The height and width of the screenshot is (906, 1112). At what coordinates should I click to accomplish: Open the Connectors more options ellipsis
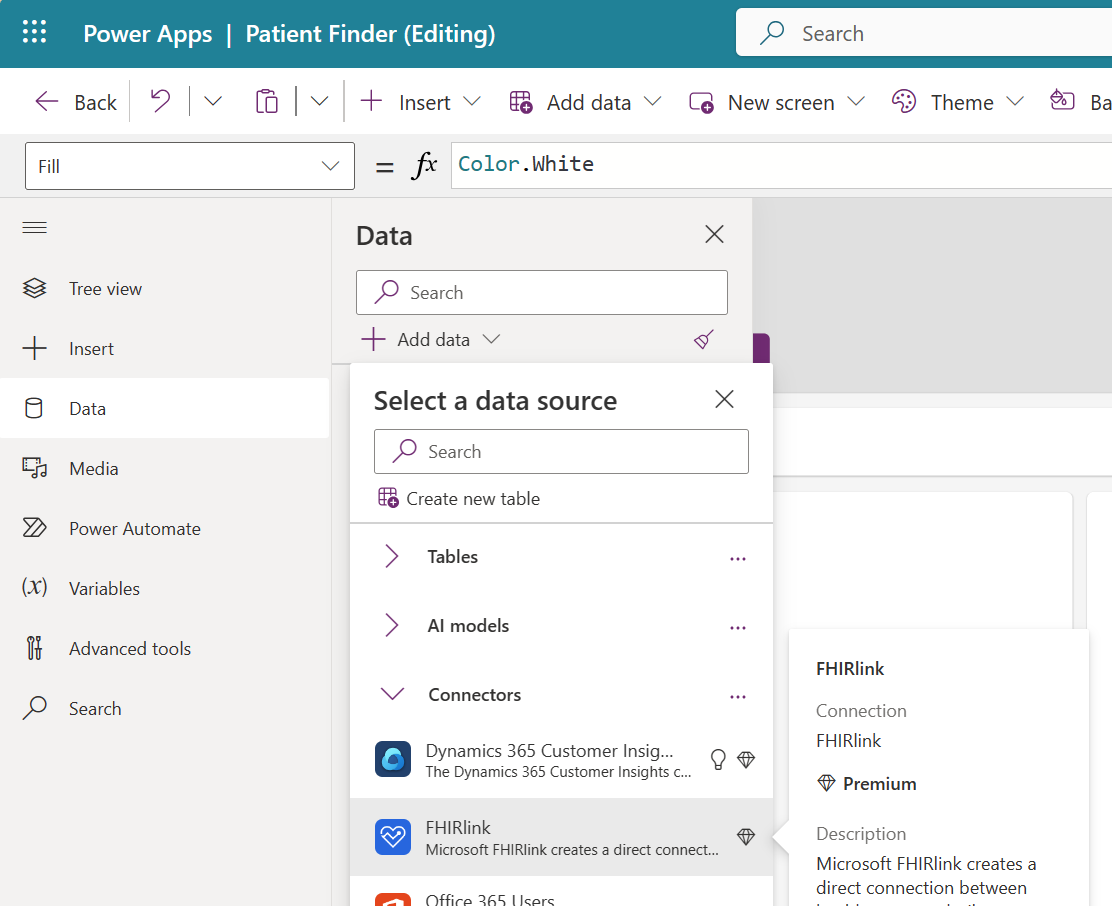[x=738, y=696]
